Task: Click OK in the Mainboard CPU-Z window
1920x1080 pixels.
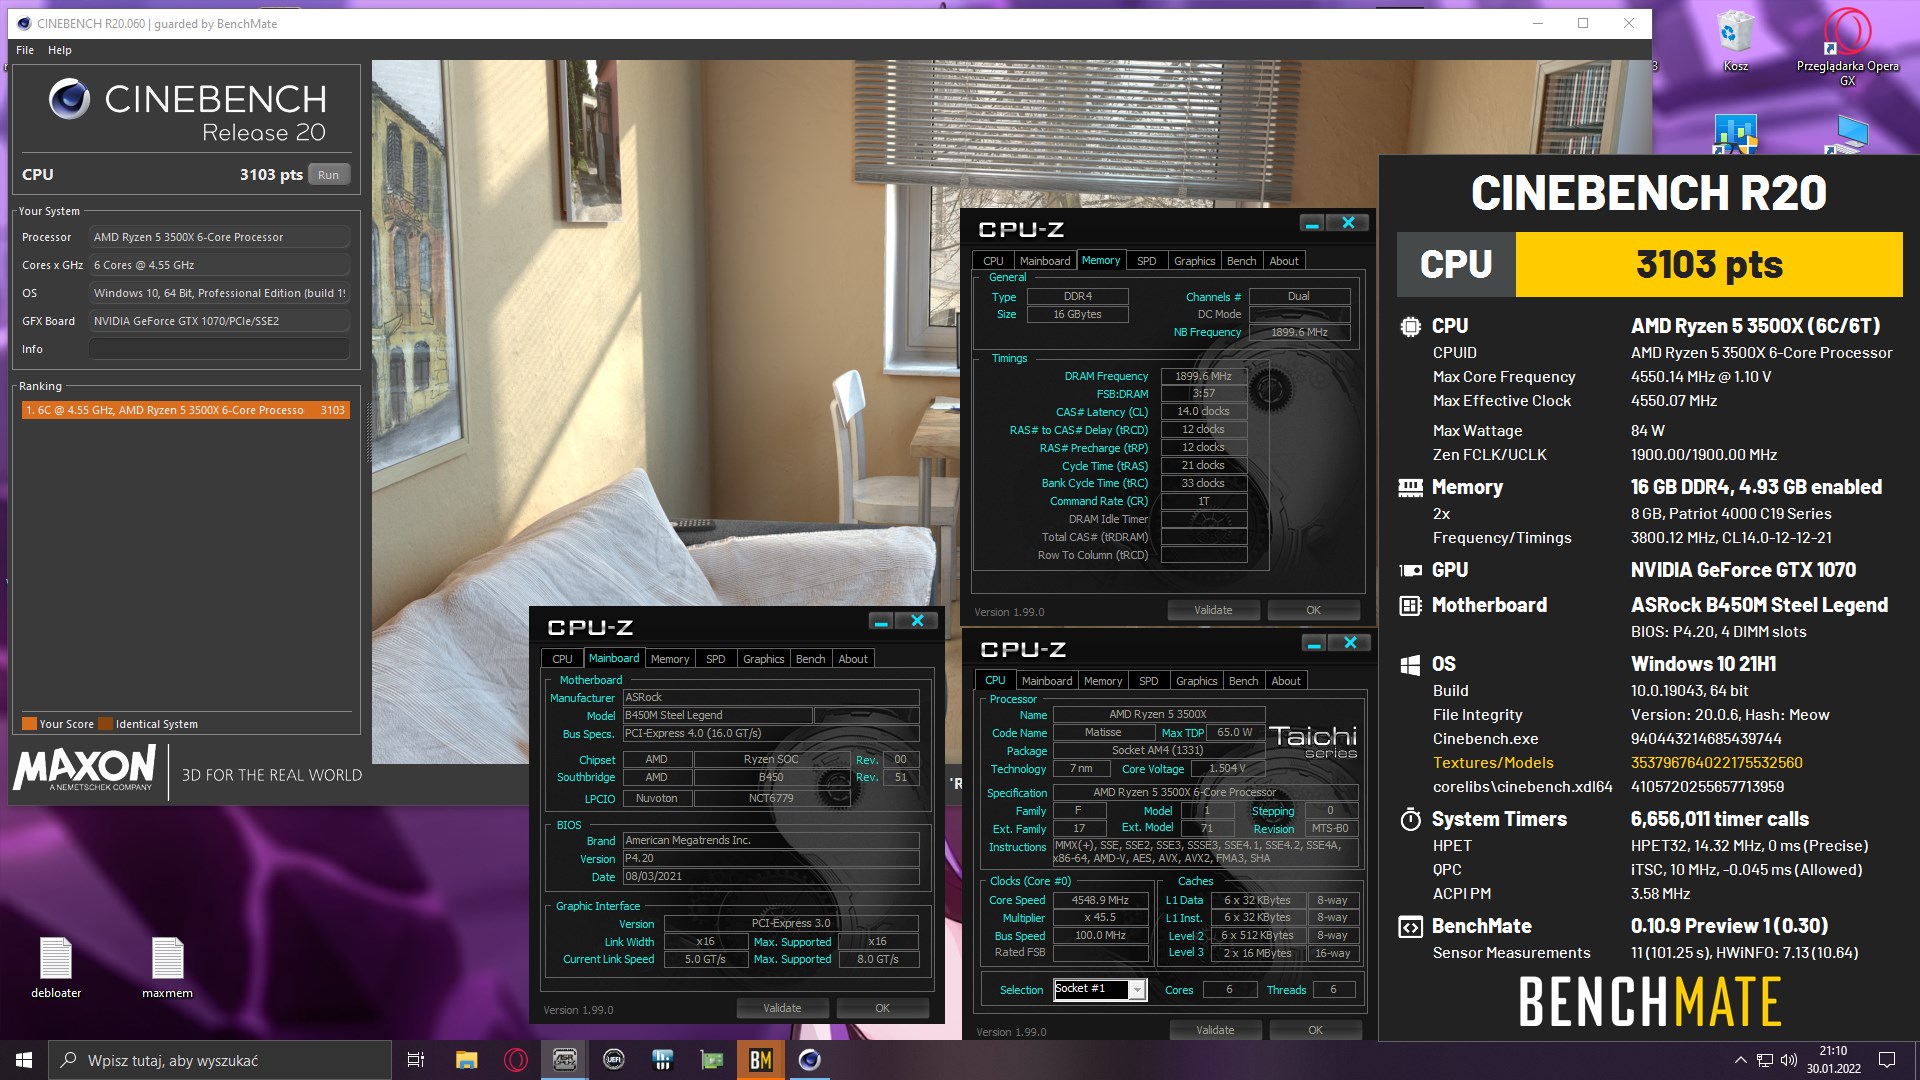Action: click(x=882, y=1008)
